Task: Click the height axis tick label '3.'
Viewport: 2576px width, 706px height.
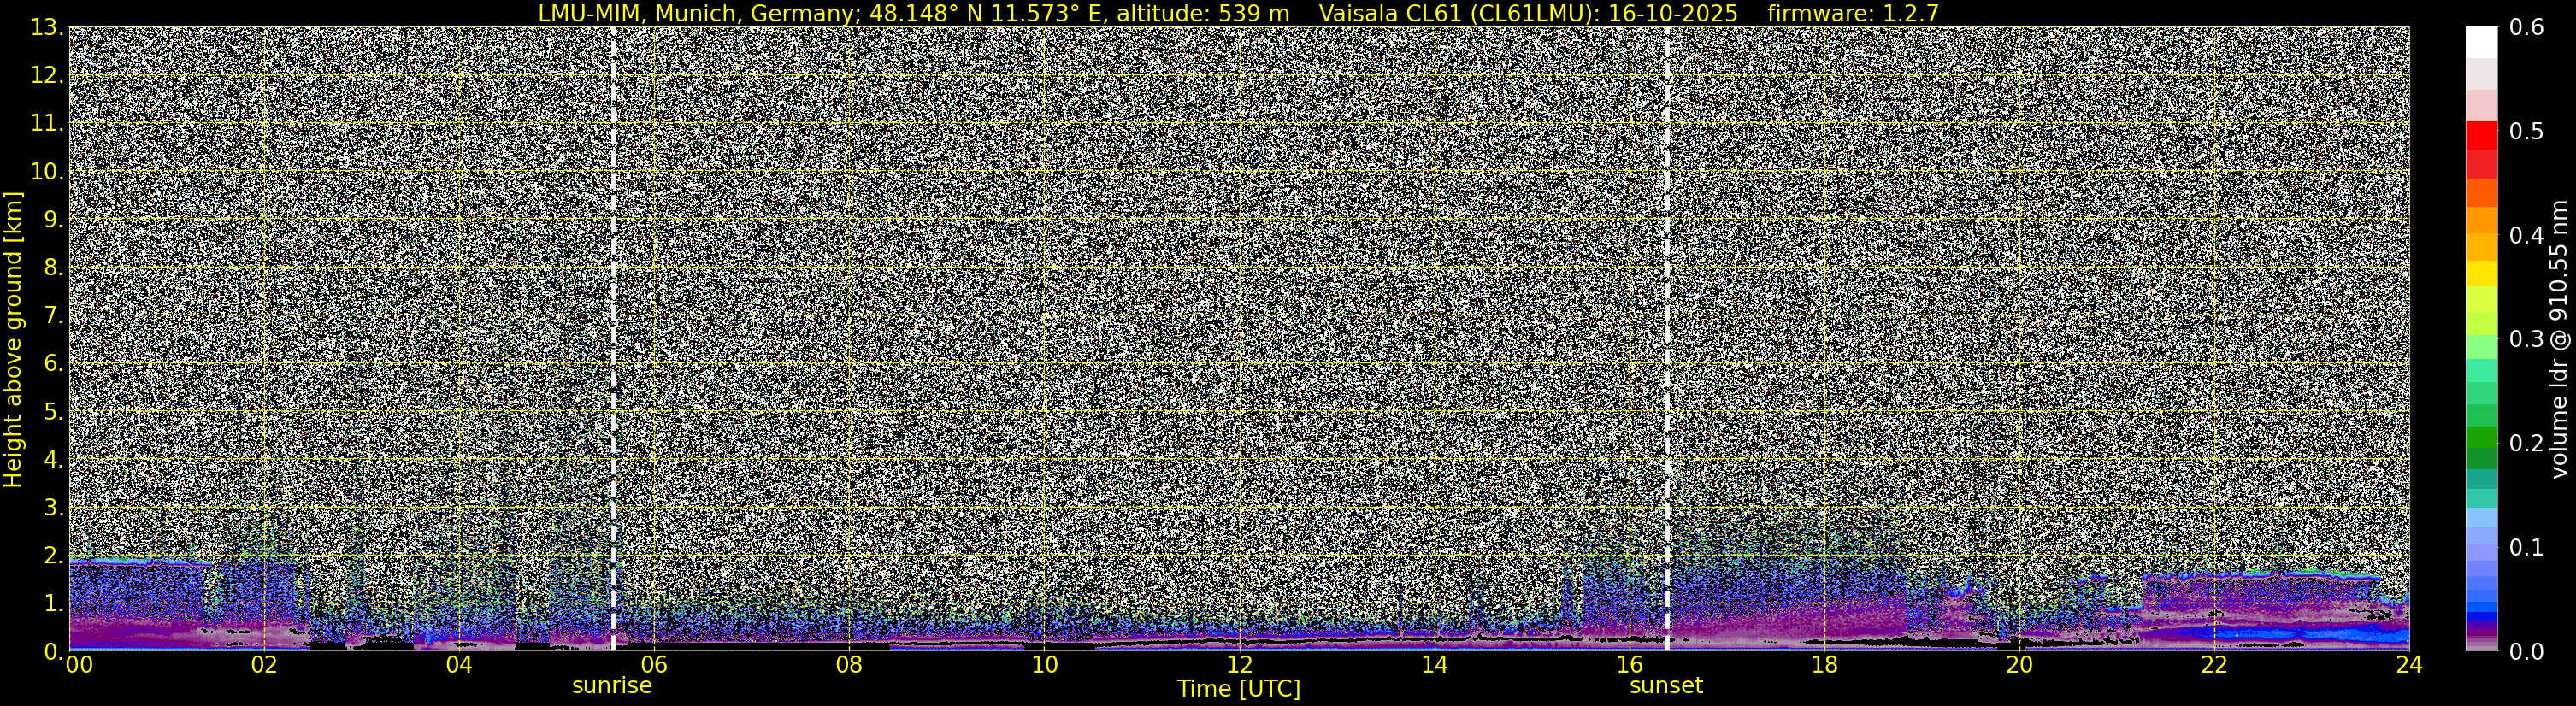Action: [x=53, y=507]
